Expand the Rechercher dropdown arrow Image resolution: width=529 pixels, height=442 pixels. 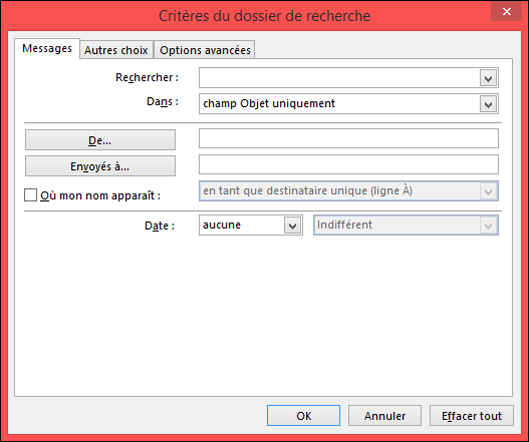click(488, 78)
